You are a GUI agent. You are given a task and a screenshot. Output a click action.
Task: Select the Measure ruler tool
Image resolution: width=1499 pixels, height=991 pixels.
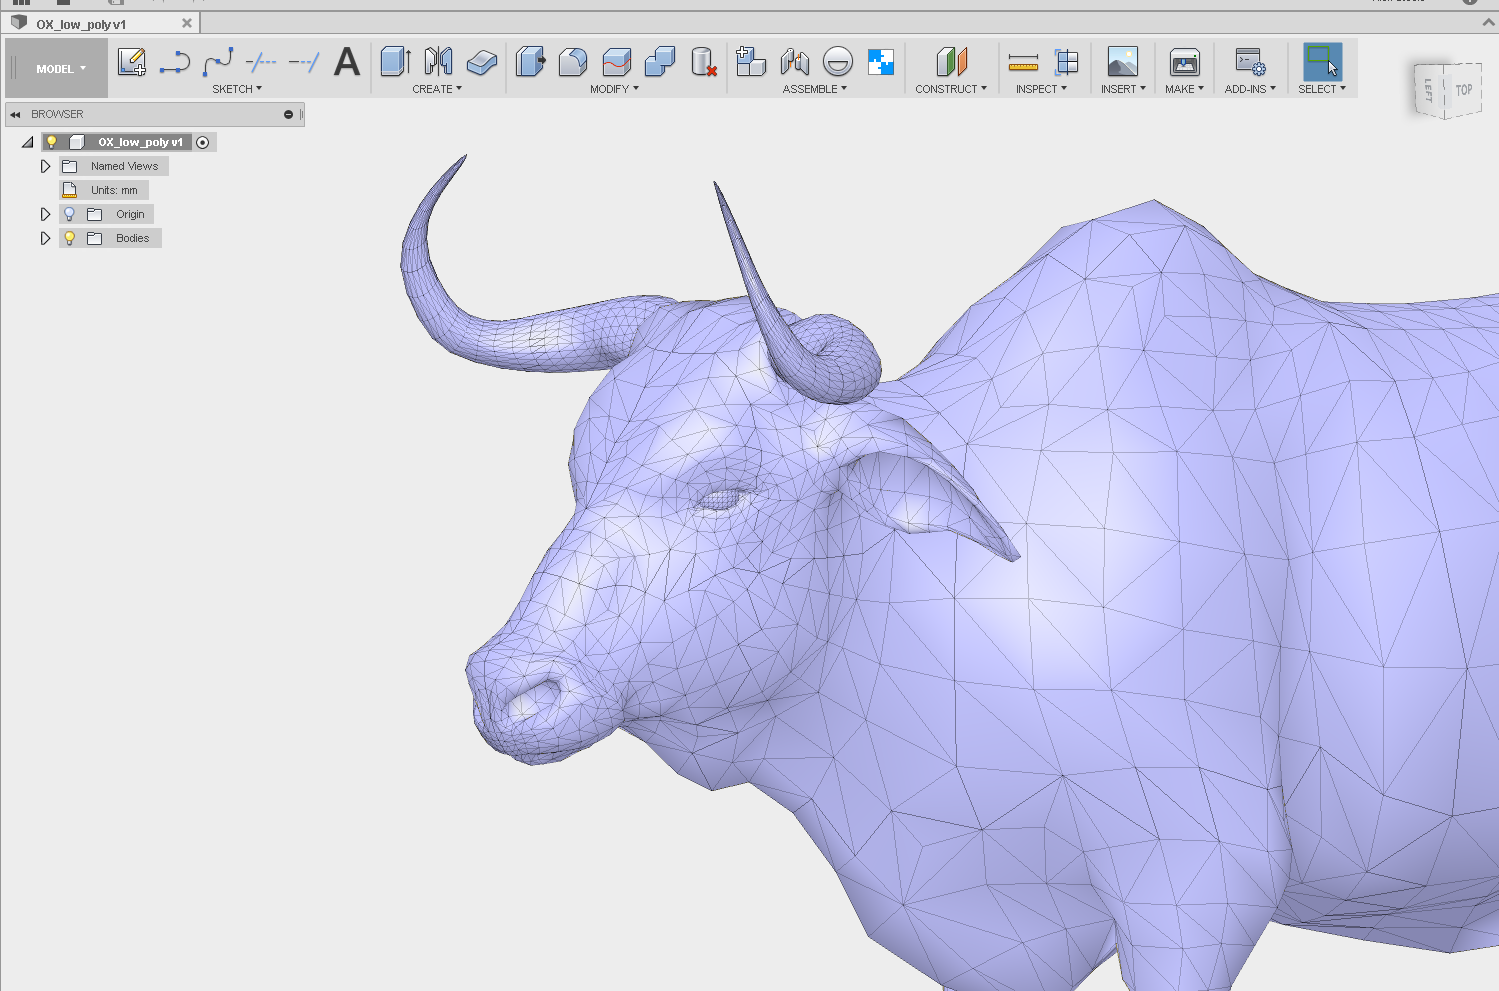[1023, 62]
